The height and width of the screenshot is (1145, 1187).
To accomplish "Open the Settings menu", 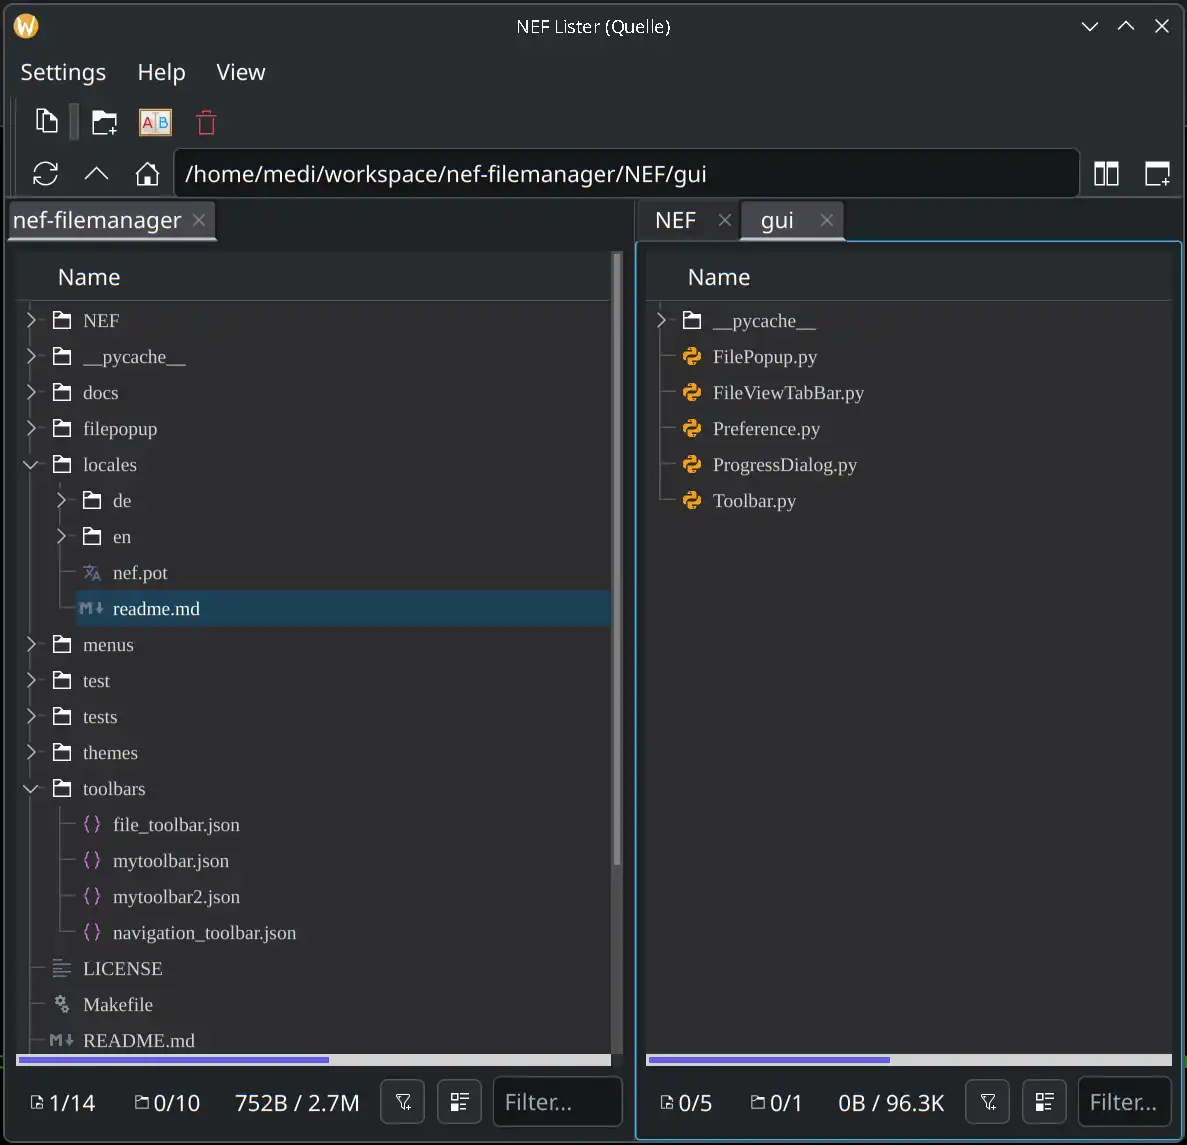I will (x=63, y=72).
